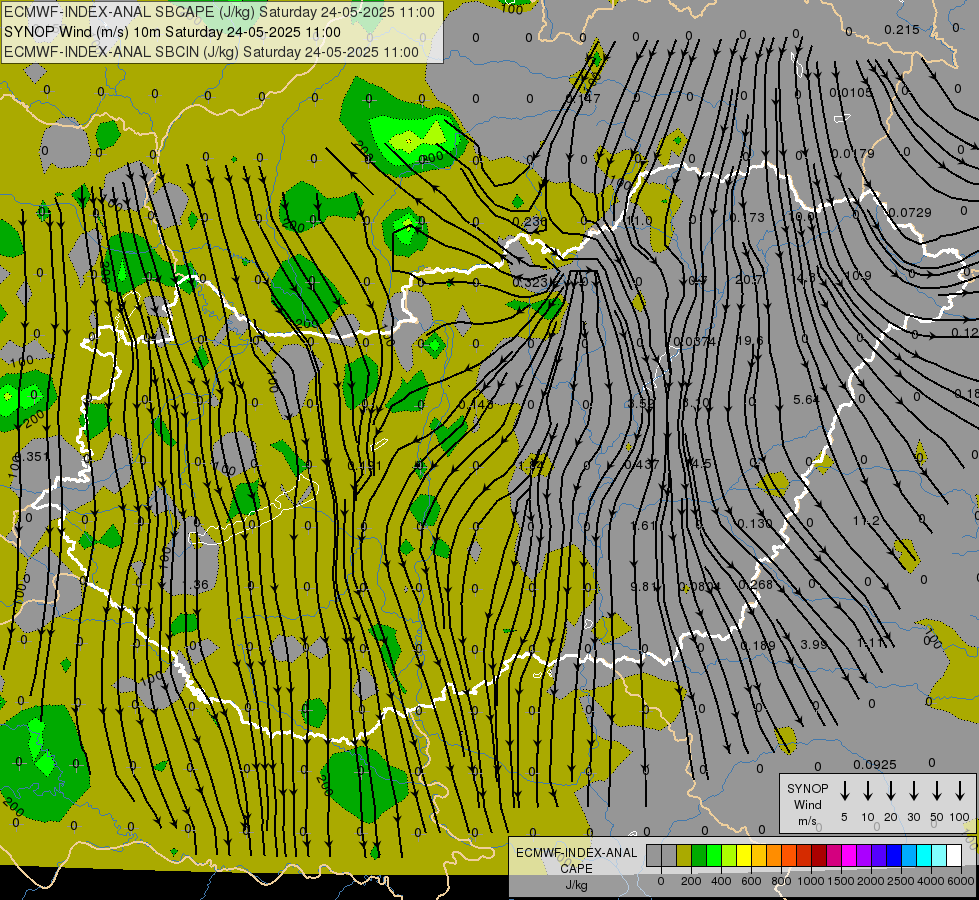Select the bright cyan CAPE legend swatch
The width and height of the screenshot is (979, 900).
(923, 856)
